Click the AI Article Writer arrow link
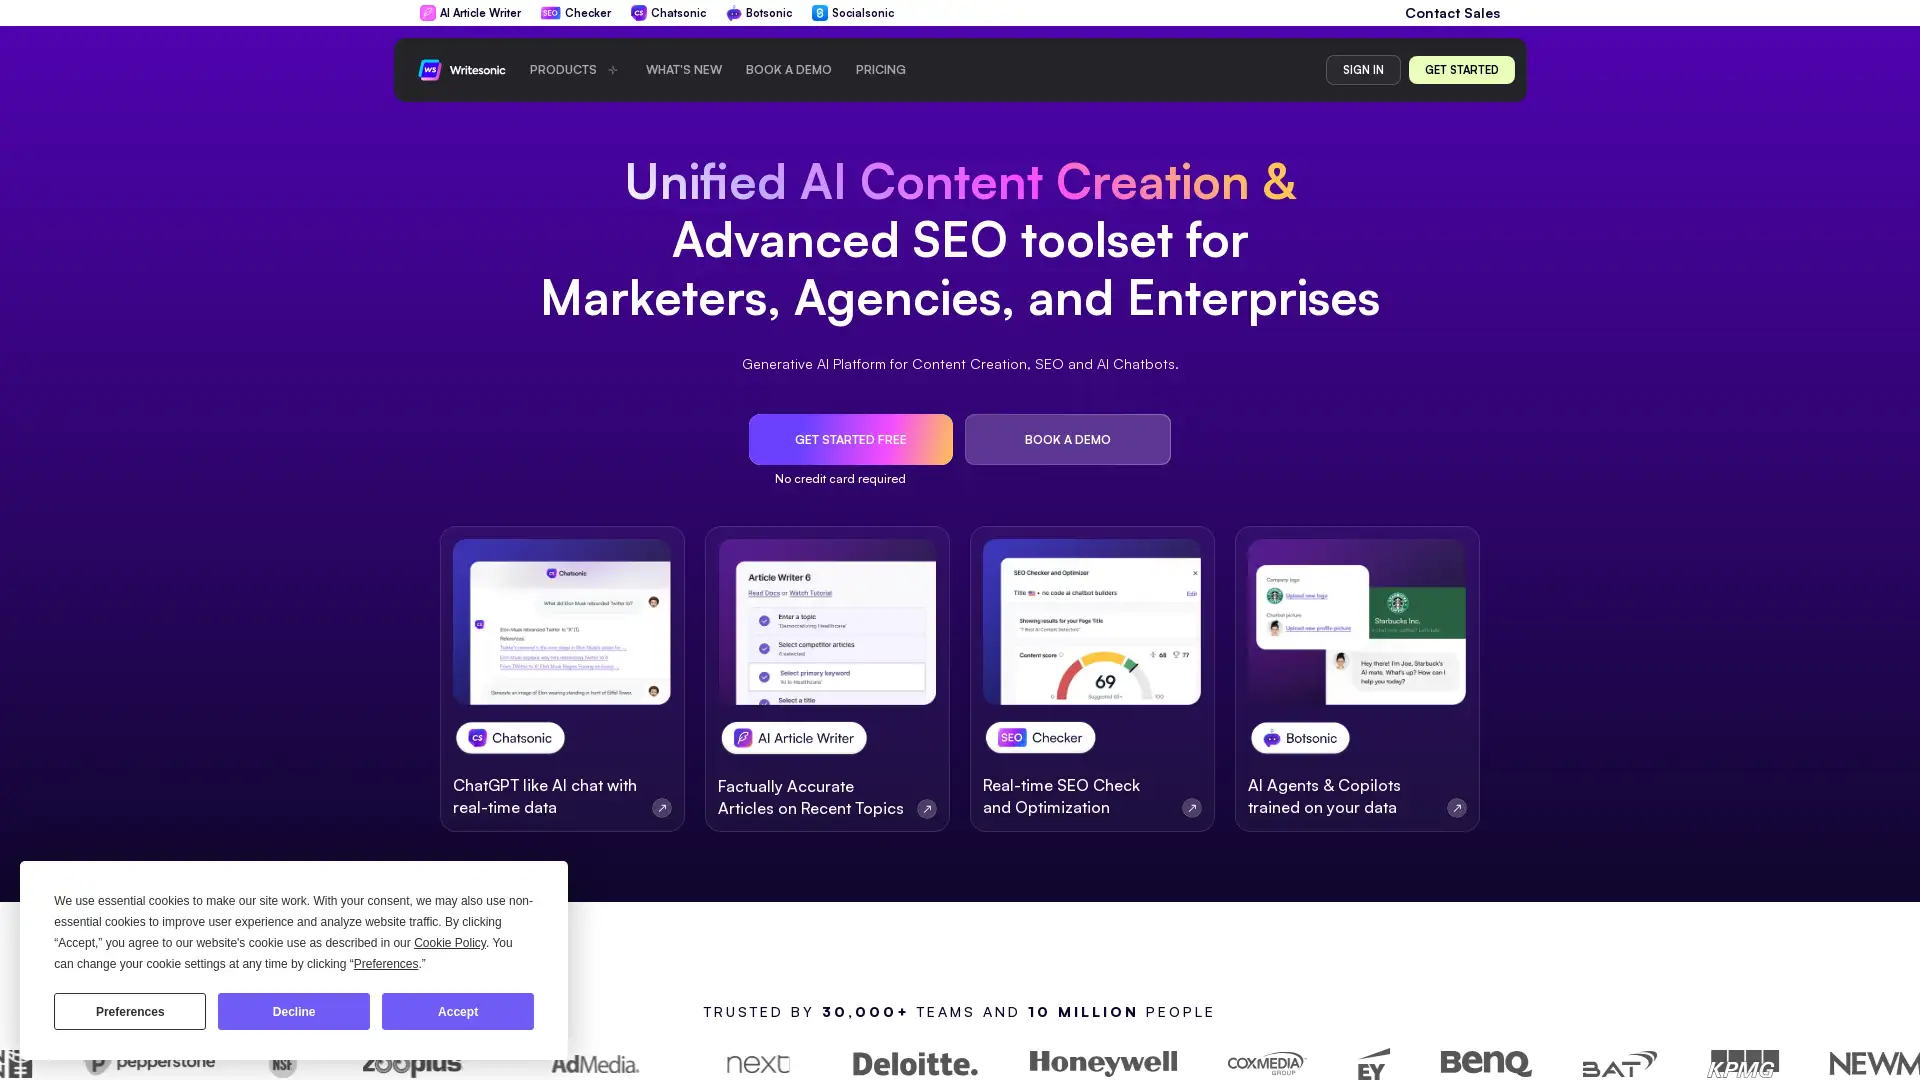 (x=927, y=808)
